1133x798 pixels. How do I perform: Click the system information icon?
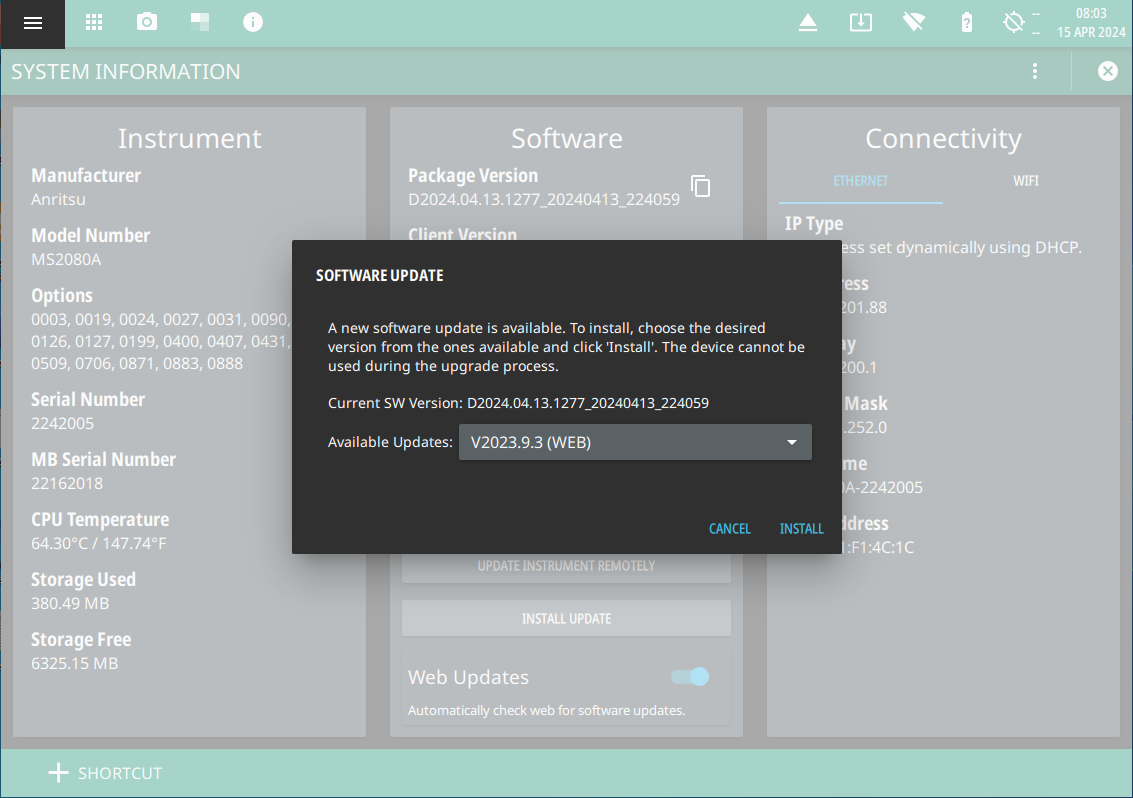(x=253, y=22)
